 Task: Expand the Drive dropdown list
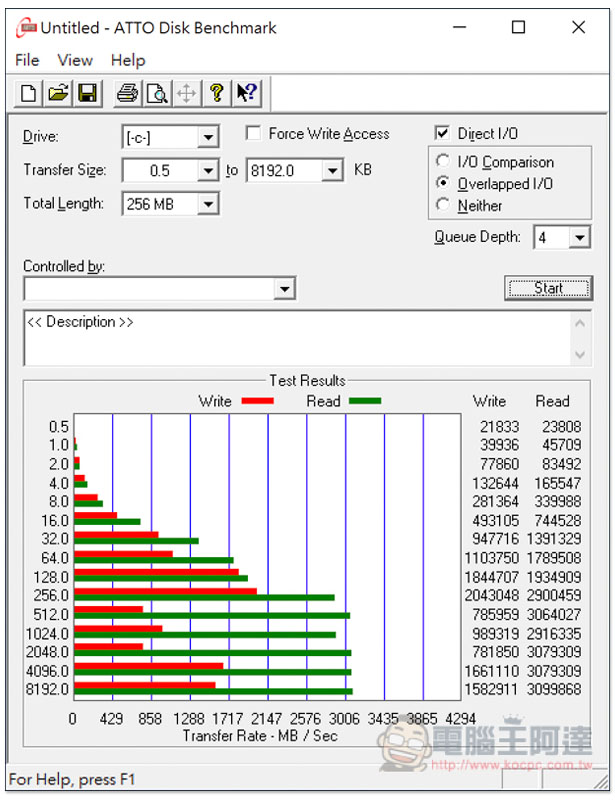(x=208, y=138)
